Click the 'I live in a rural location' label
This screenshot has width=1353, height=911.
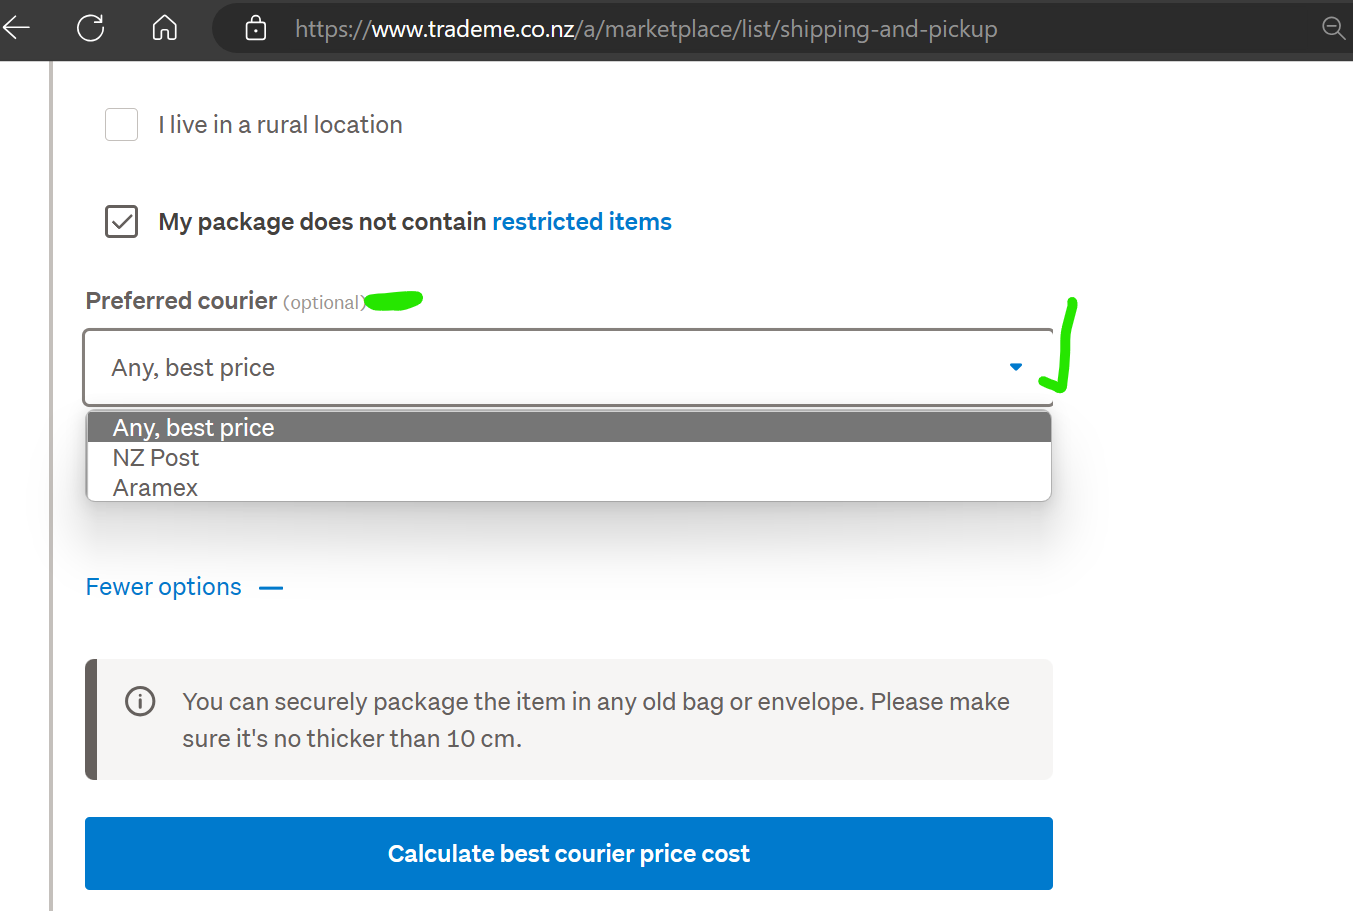click(x=280, y=125)
